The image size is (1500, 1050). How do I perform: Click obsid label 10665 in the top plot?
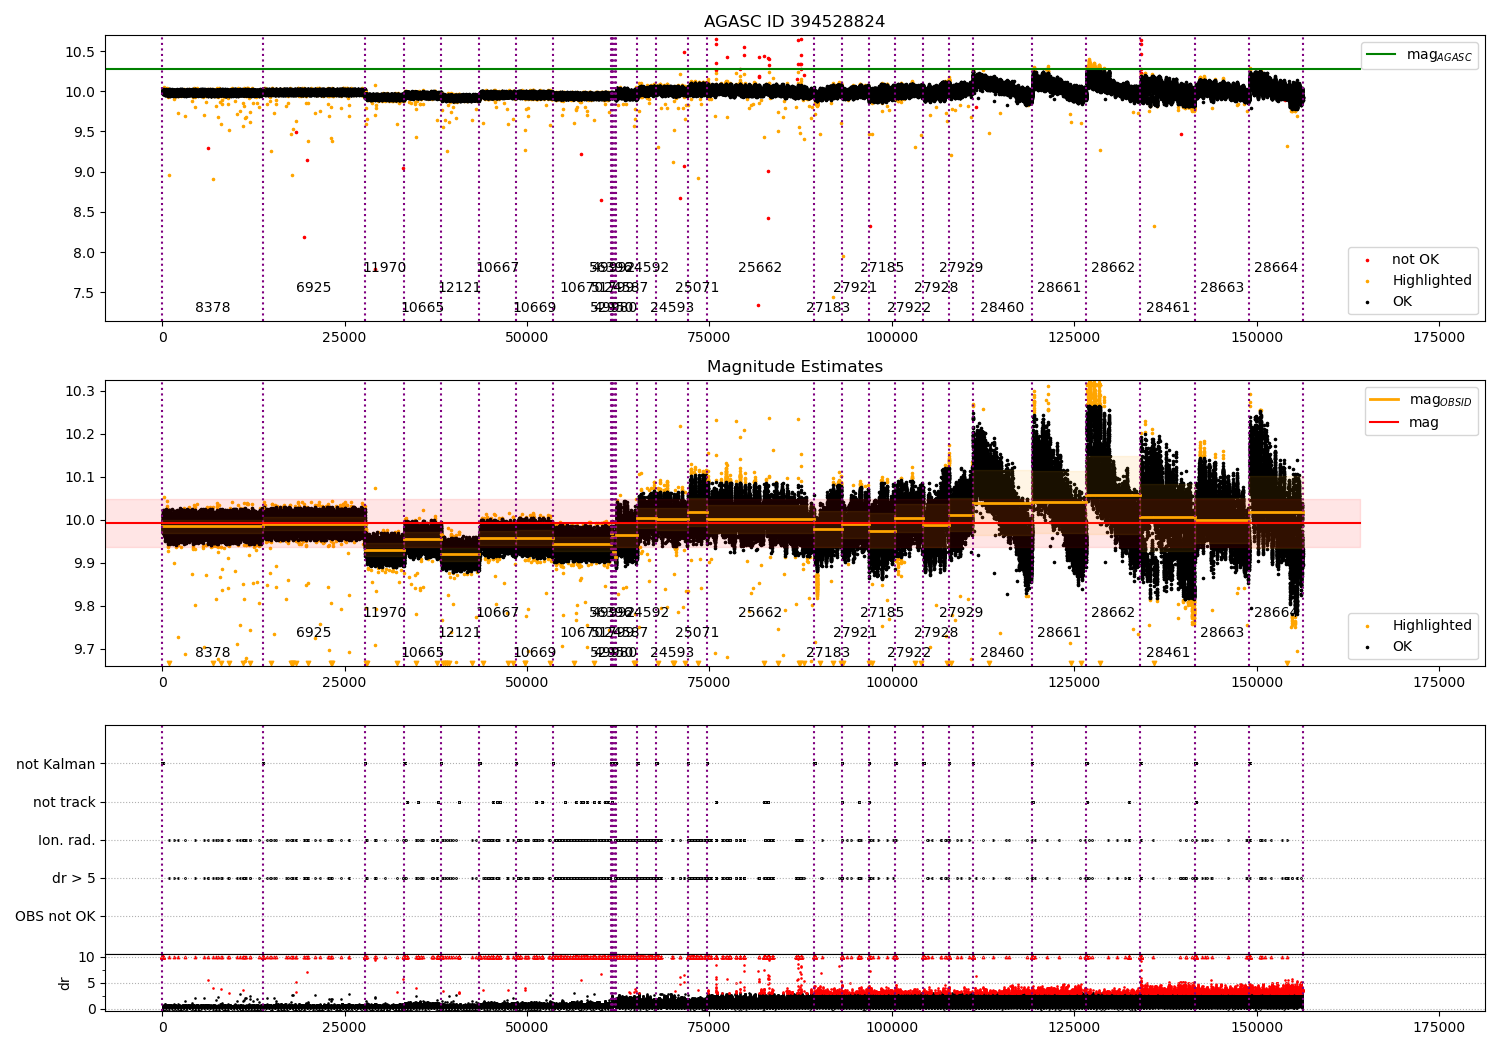click(422, 308)
